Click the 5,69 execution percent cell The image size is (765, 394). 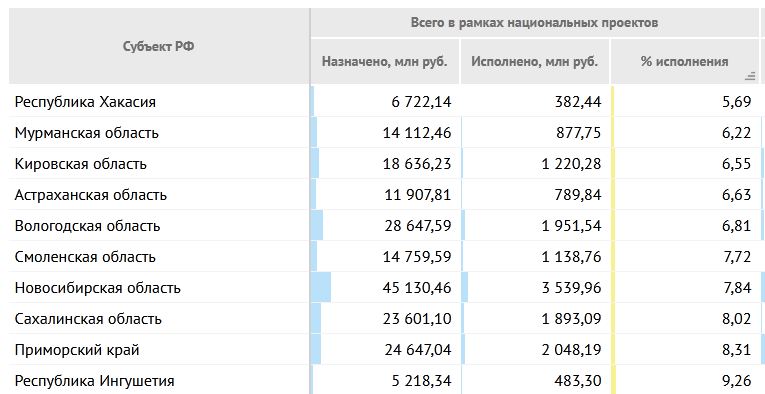coord(737,102)
